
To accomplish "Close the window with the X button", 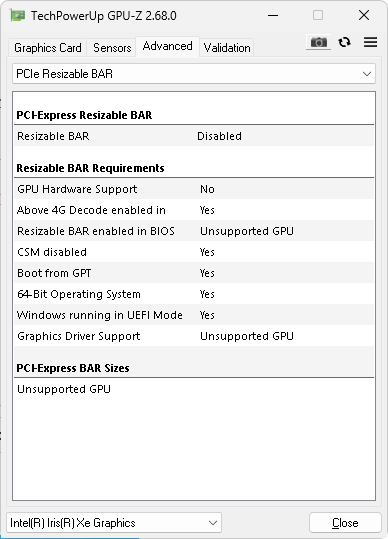I will [364, 15].
